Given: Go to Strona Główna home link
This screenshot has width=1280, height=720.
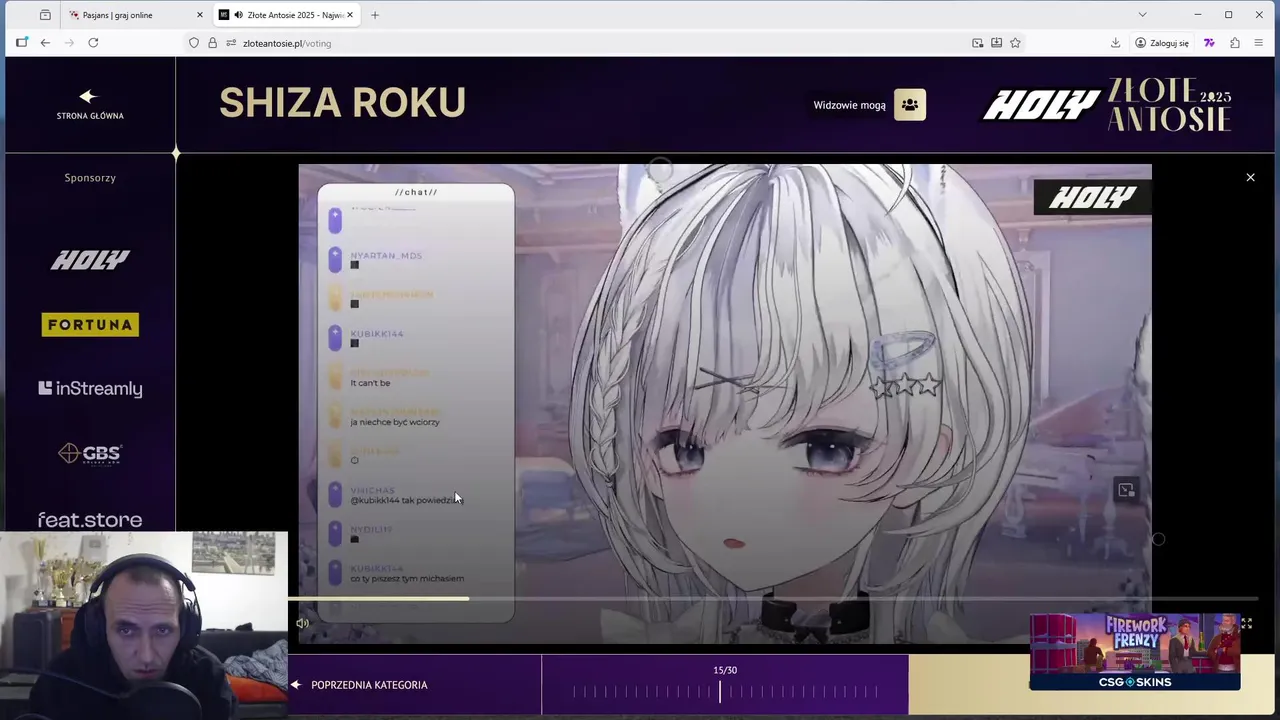Looking at the screenshot, I should coord(90,105).
